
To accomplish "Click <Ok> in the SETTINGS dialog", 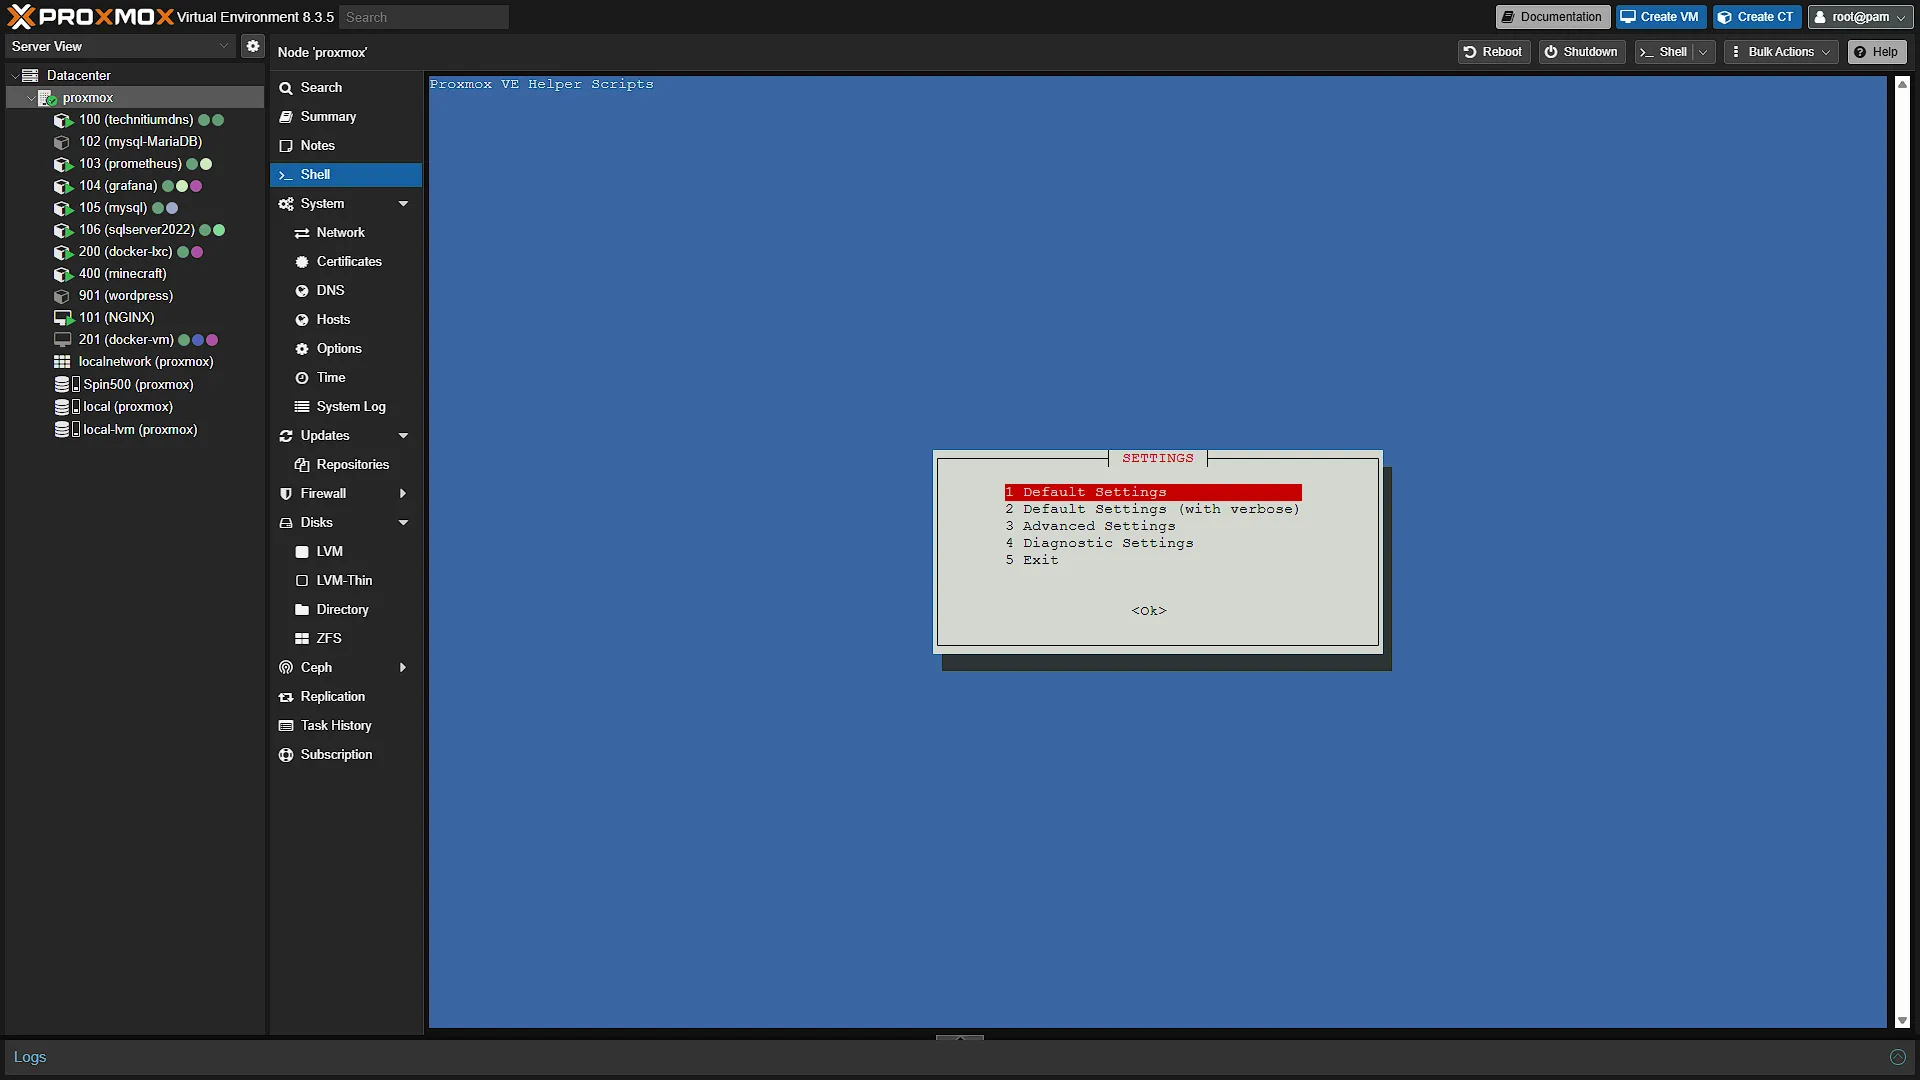I will pos(1149,611).
